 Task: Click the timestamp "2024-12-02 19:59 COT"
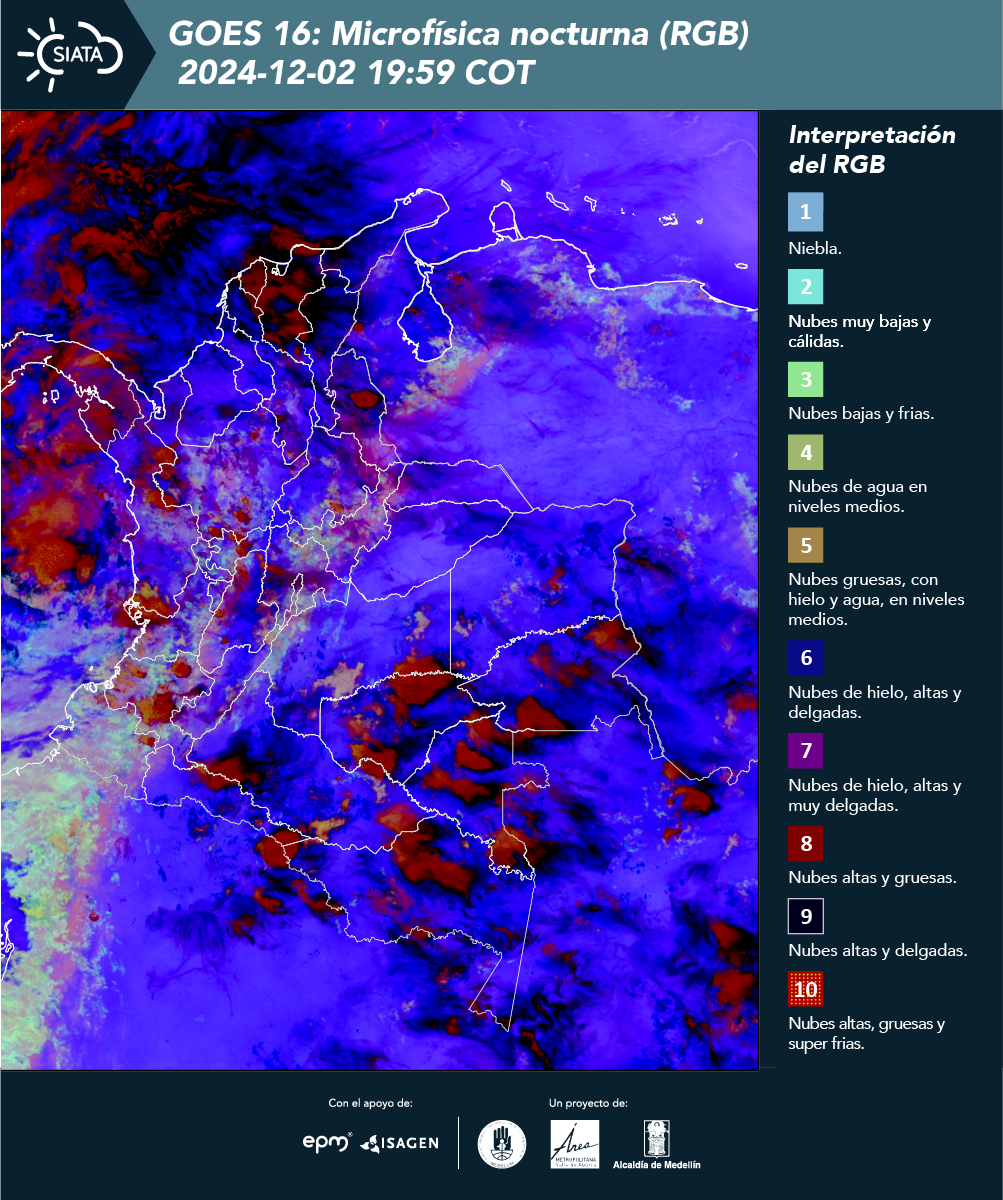[357, 73]
